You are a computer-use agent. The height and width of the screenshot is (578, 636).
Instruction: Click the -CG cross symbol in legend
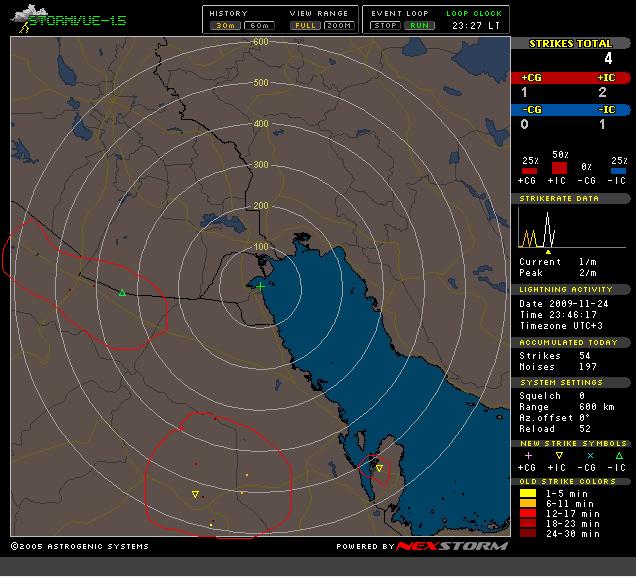click(x=590, y=455)
